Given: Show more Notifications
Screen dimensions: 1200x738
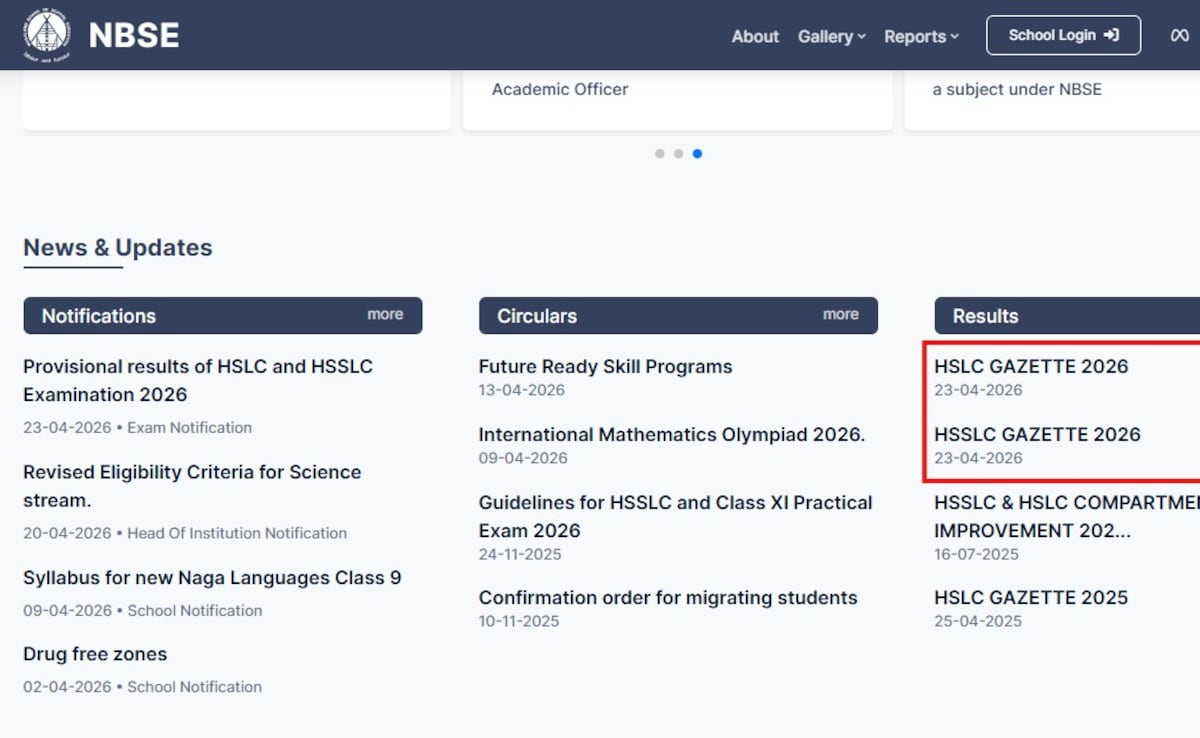Looking at the screenshot, I should [385, 314].
